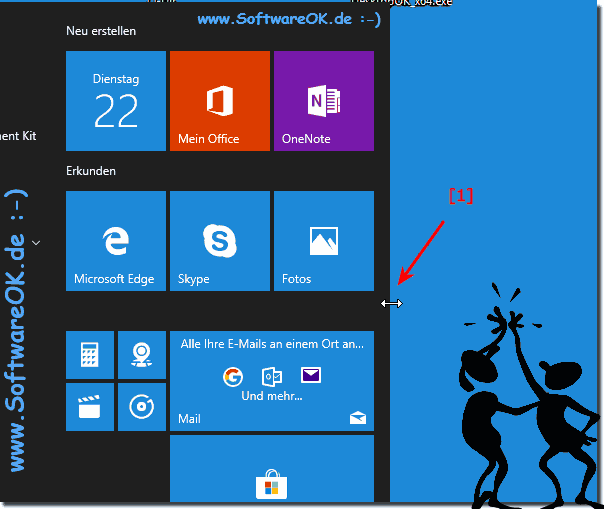Open the Skype tile
Image resolution: width=604 pixels, height=509 pixels.
[x=220, y=241]
